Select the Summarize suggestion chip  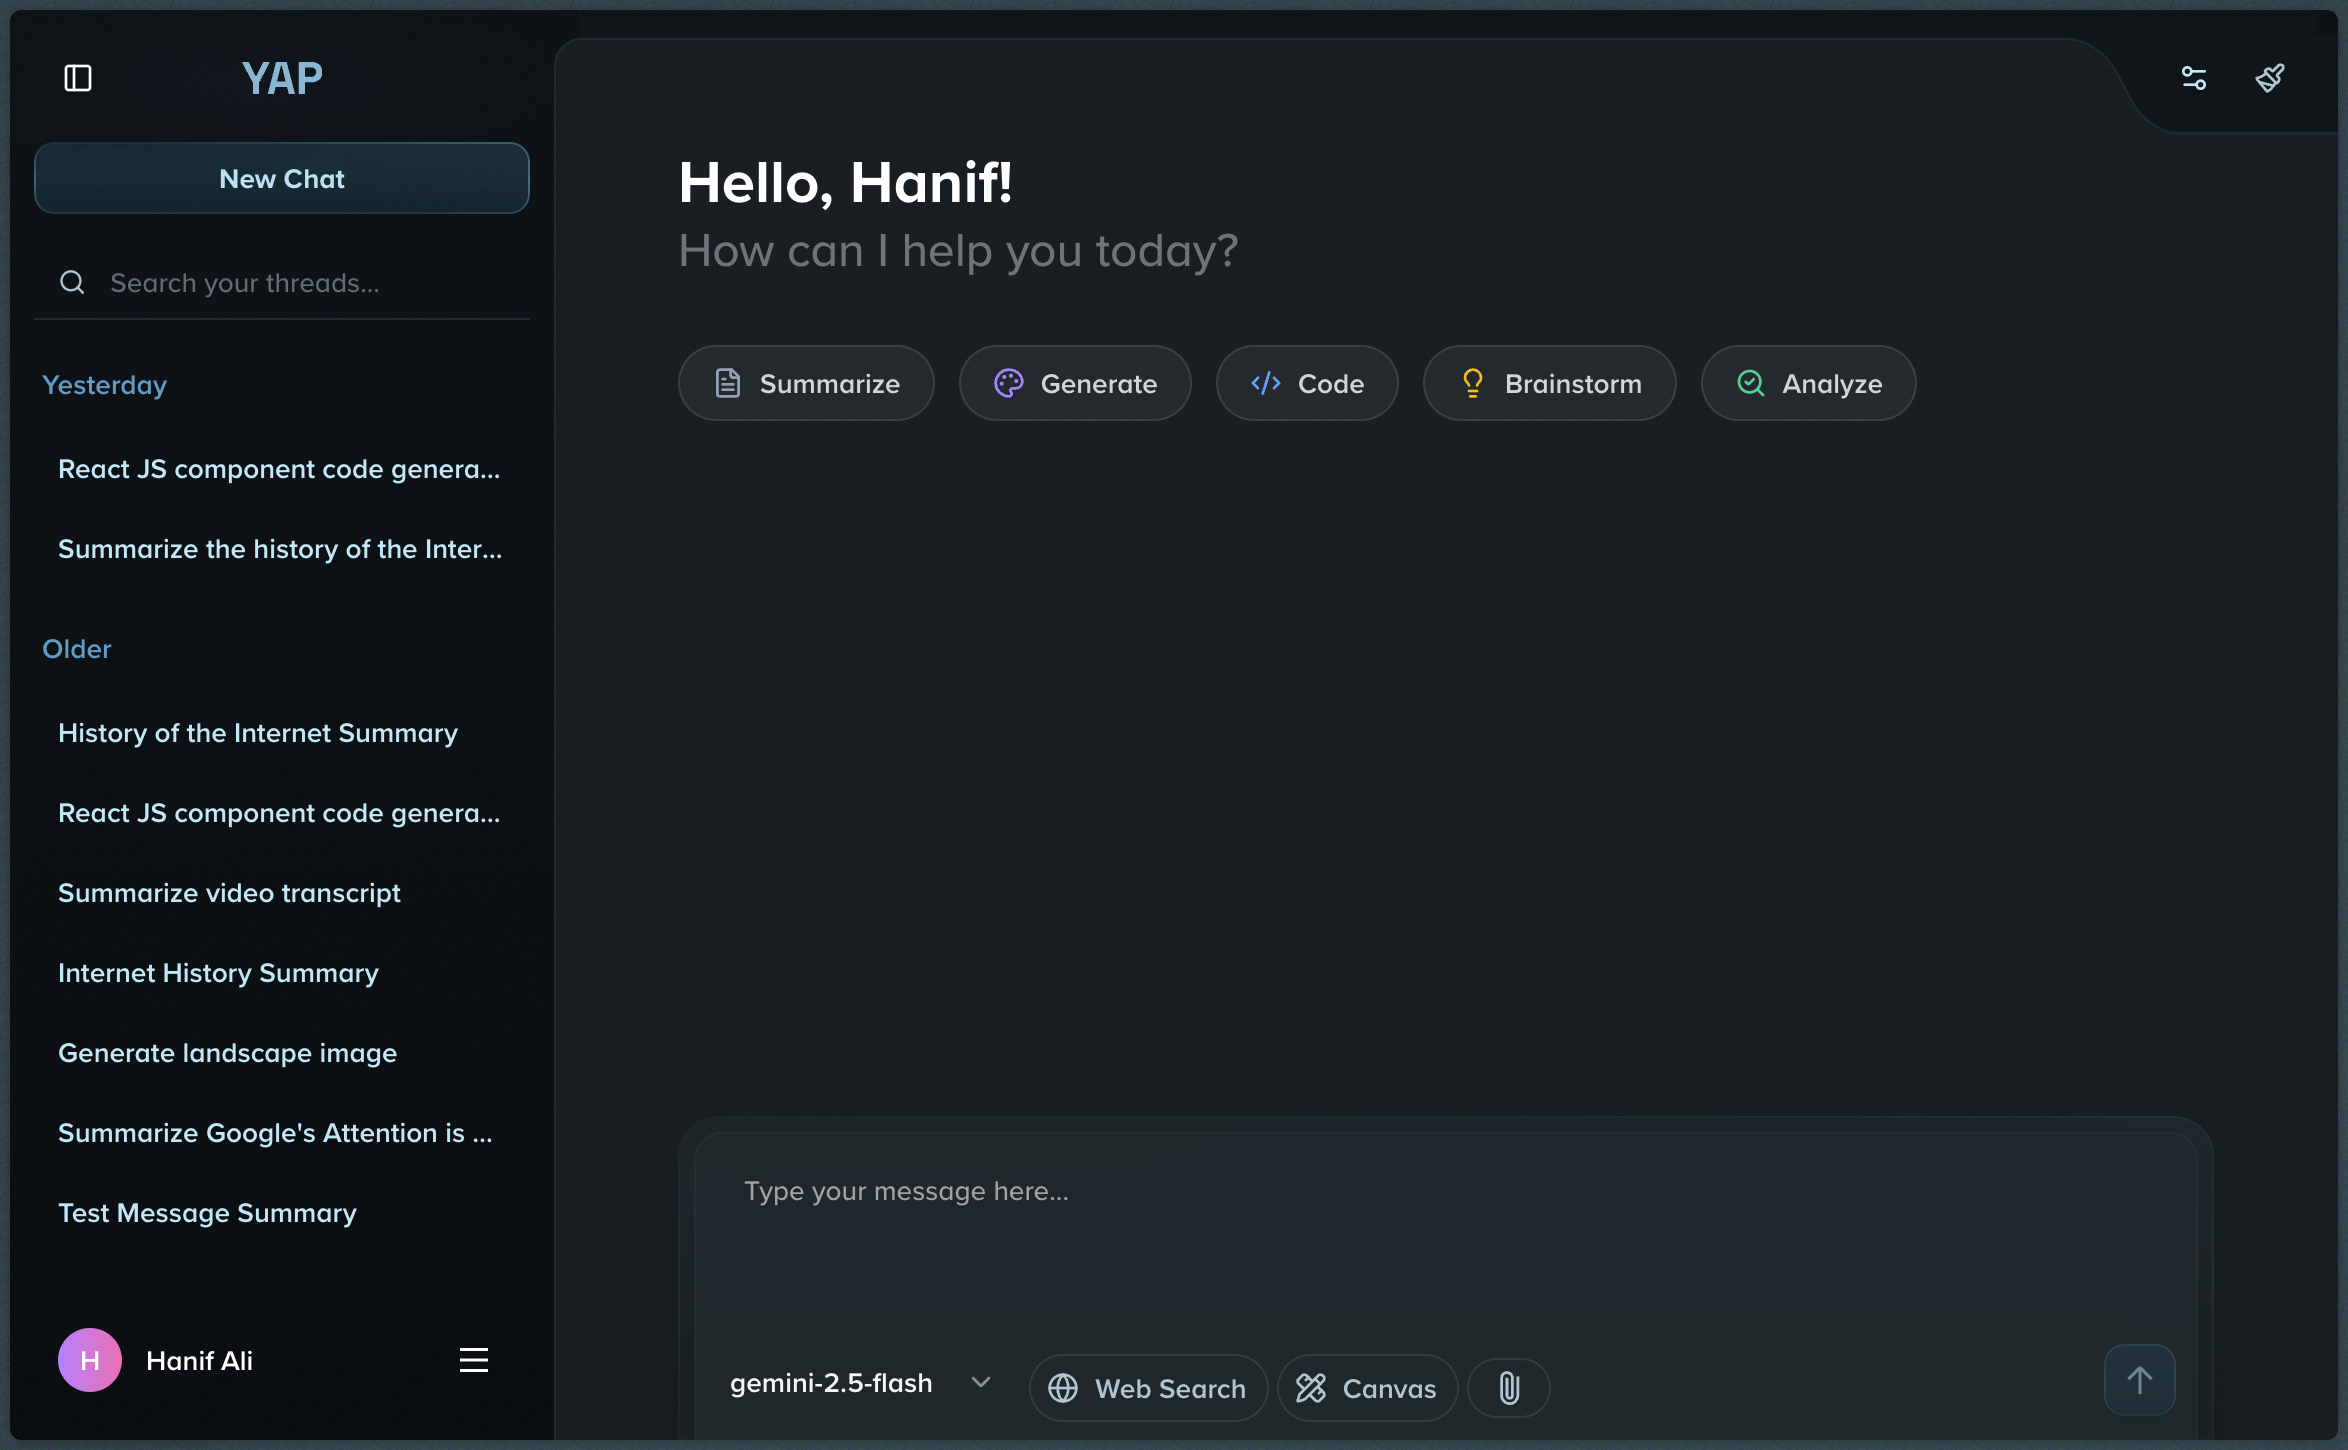click(x=806, y=384)
